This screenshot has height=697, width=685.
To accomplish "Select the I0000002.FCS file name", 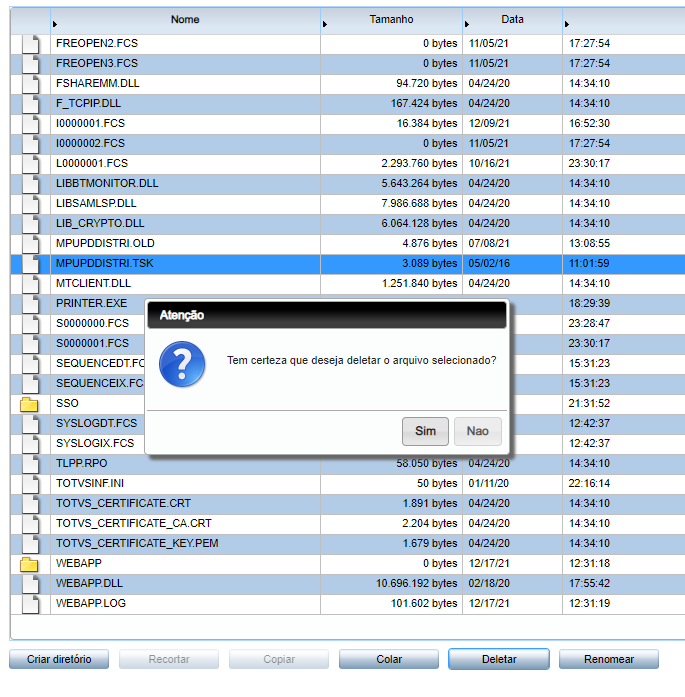I will 90,144.
